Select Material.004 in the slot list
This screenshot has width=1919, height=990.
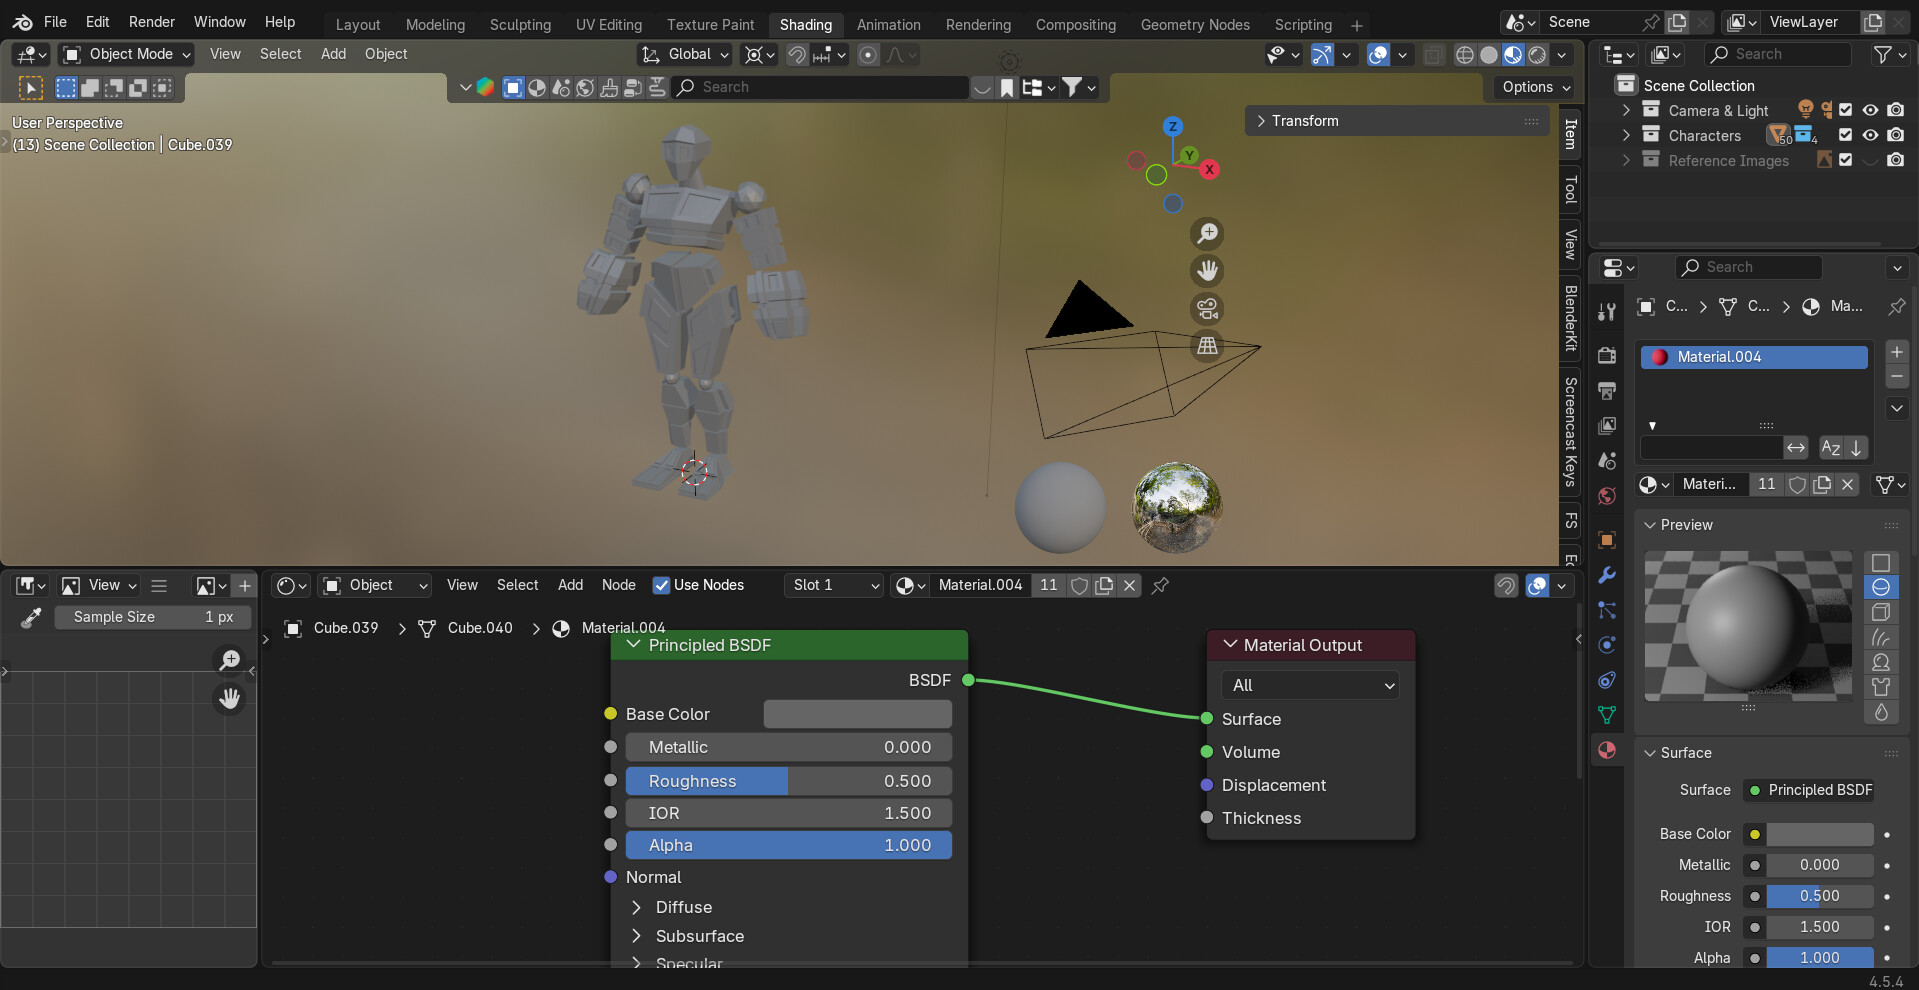coord(1754,357)
